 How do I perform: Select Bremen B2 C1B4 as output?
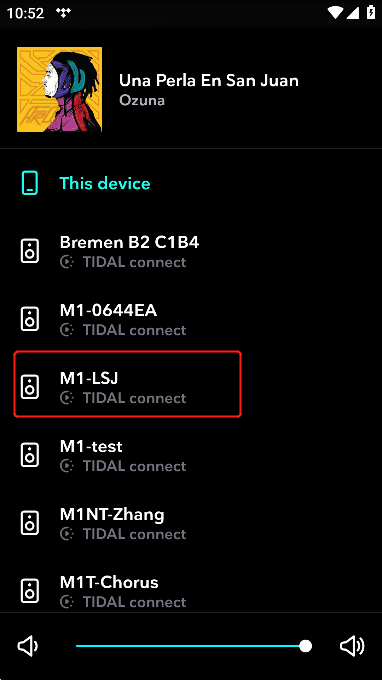(191, 251)
